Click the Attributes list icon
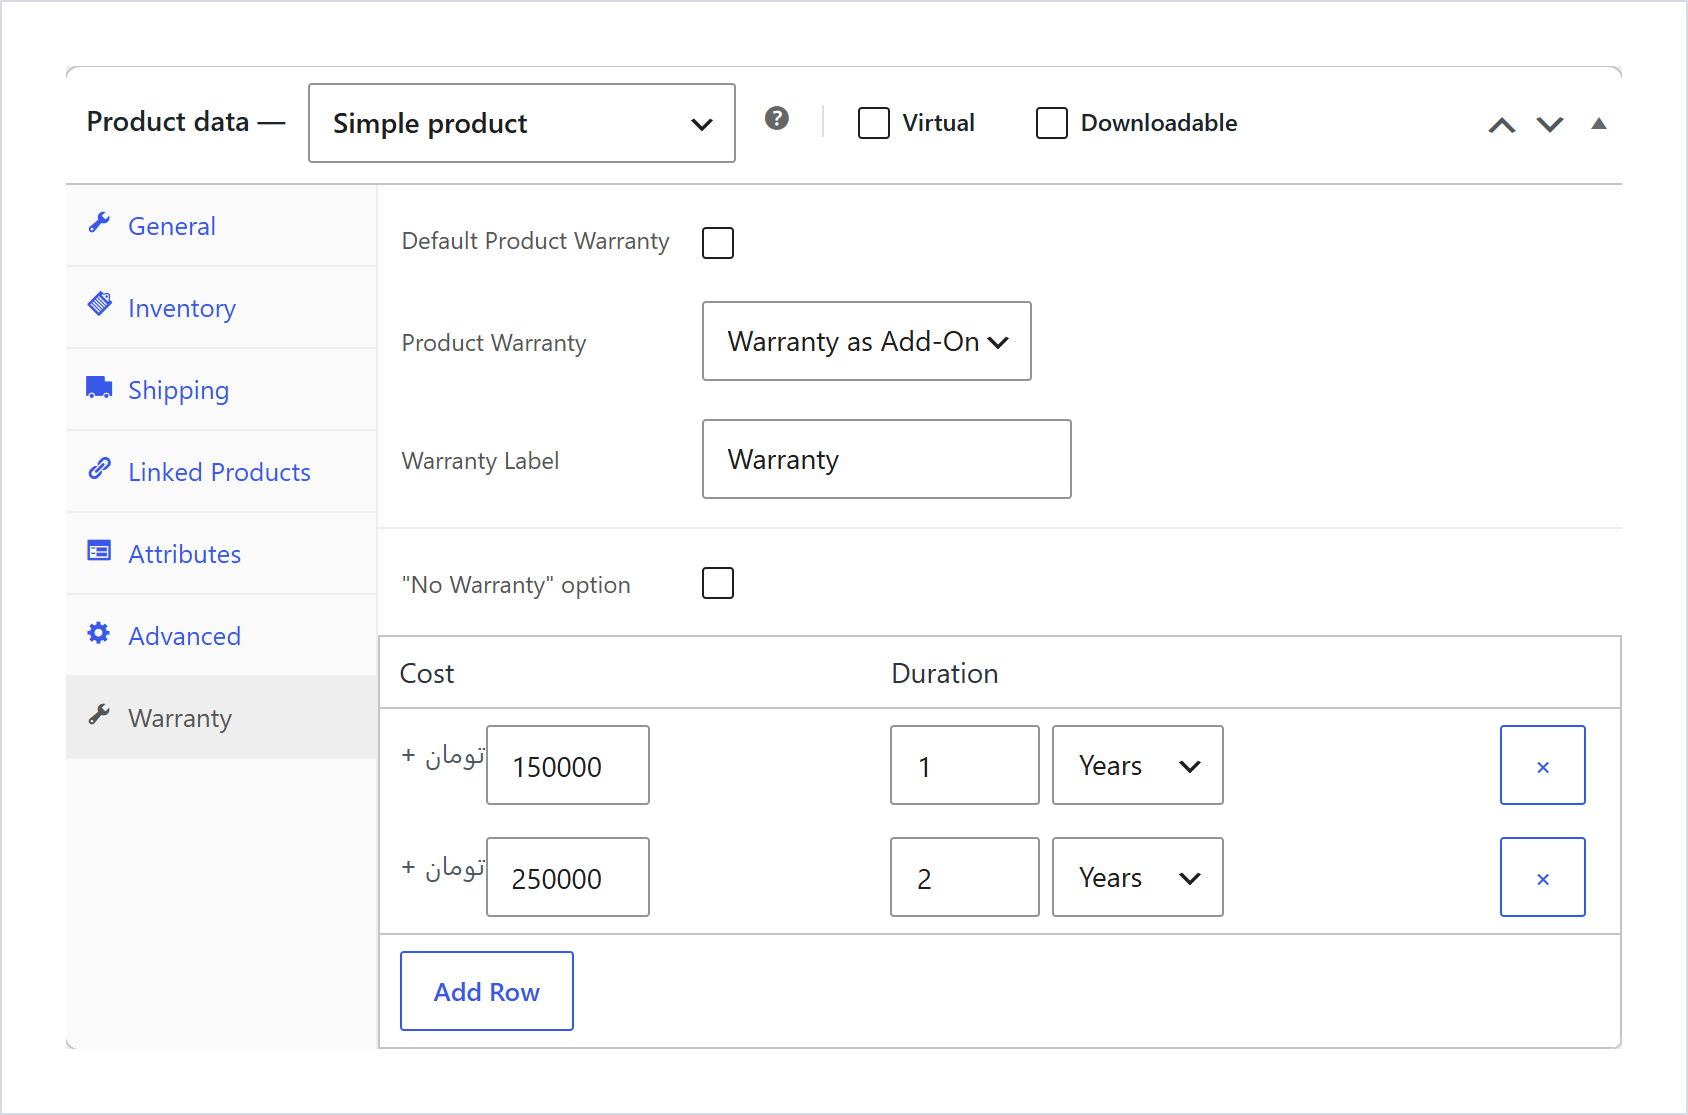This screenshot has width=1688, height=1115. coord(99,551)
